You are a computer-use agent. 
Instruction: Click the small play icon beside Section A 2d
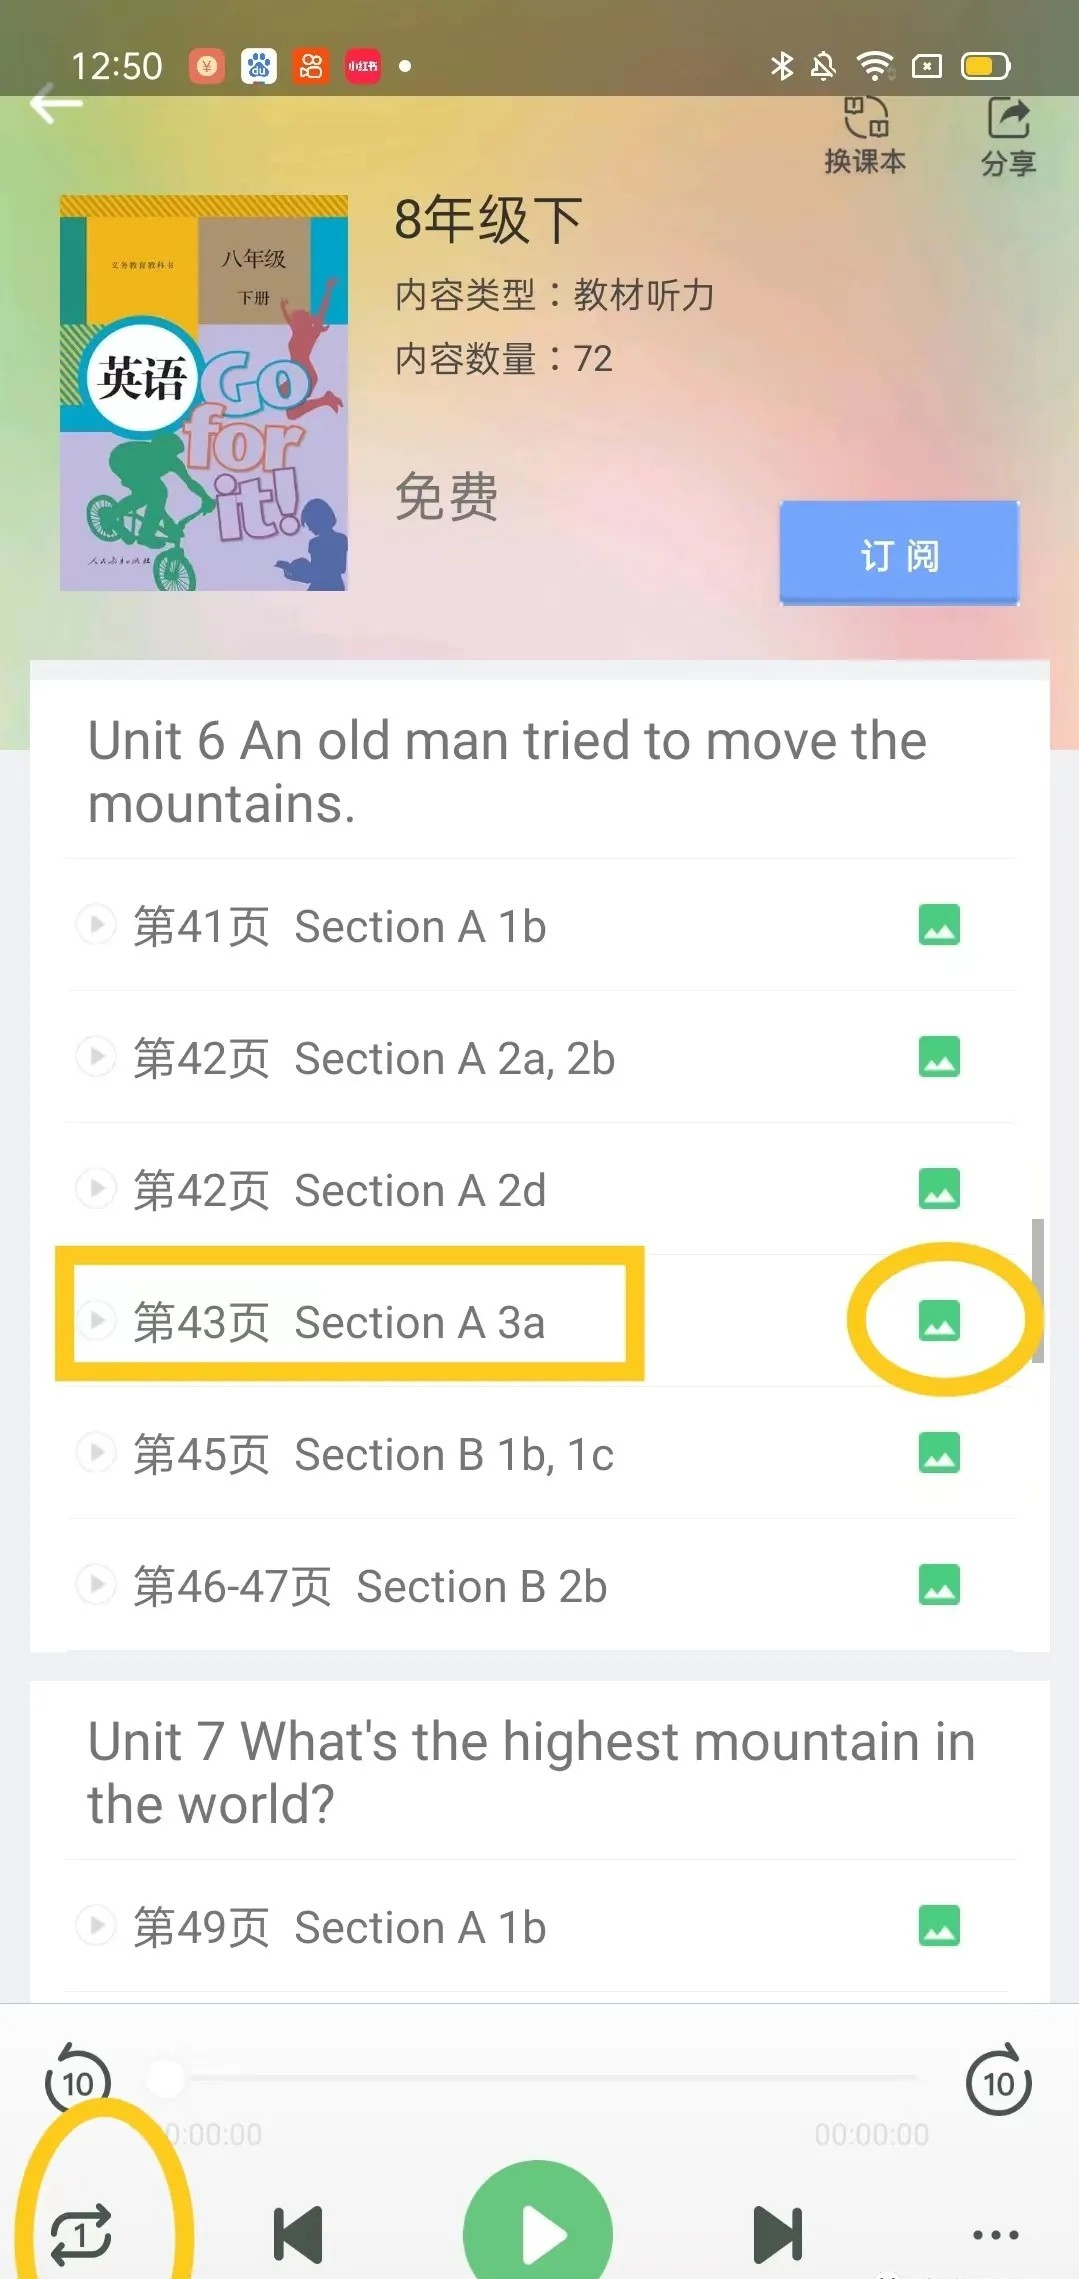[97, 1188]
